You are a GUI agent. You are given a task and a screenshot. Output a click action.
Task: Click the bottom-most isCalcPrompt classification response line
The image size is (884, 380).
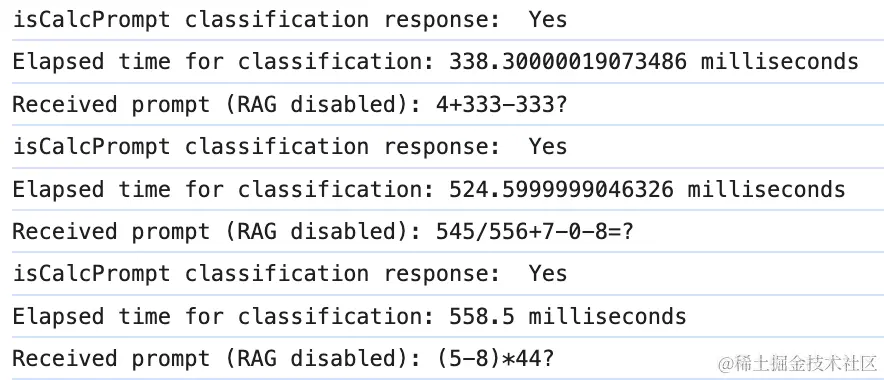click(x=442, y=273)
